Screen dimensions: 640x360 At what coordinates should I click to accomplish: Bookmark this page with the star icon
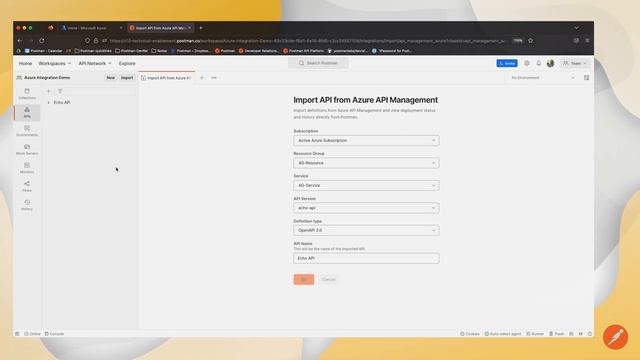pos(531,40)
